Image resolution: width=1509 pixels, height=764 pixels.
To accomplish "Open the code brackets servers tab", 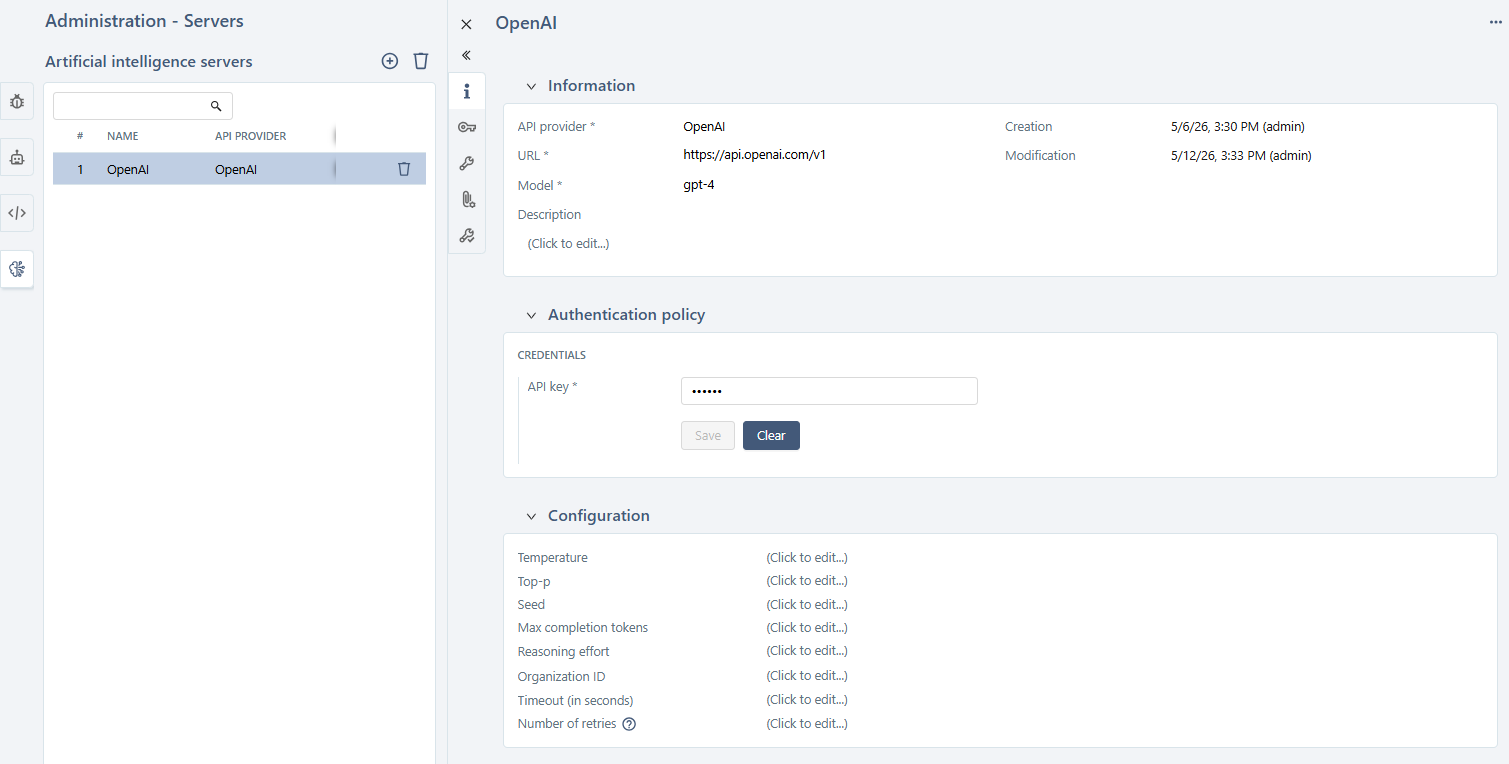I will point(17,213).
